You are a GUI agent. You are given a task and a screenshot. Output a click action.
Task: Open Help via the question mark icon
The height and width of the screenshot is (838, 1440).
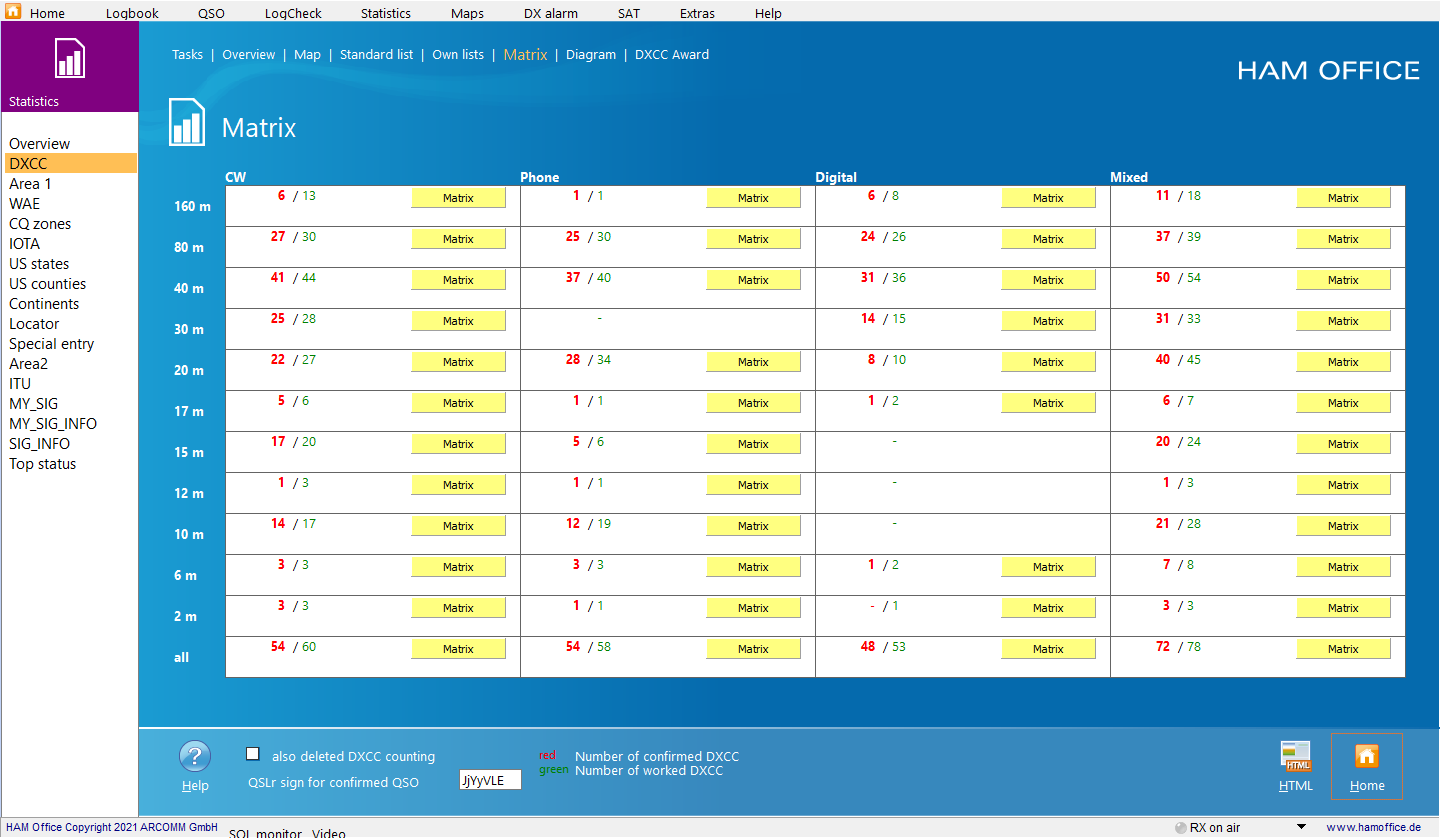(195, 757)
